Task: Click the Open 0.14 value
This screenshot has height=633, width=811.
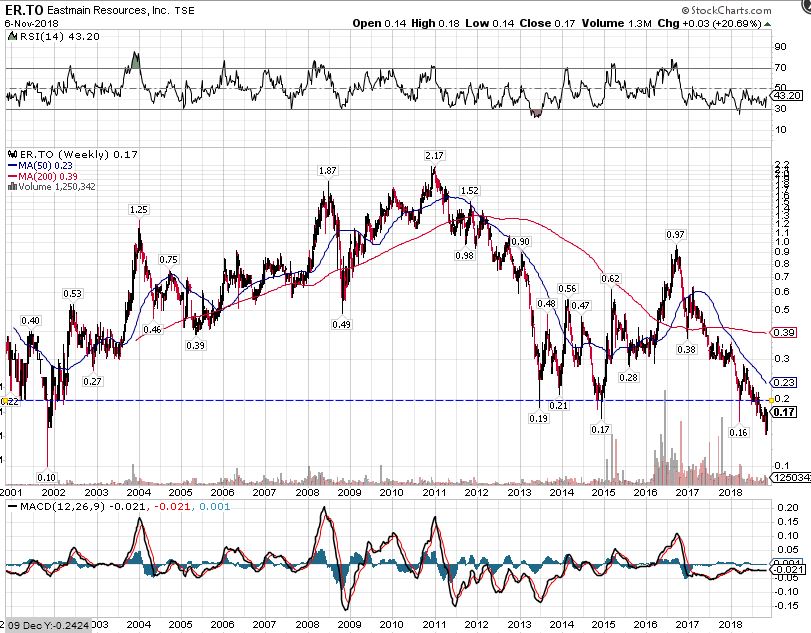Action: 379,23
